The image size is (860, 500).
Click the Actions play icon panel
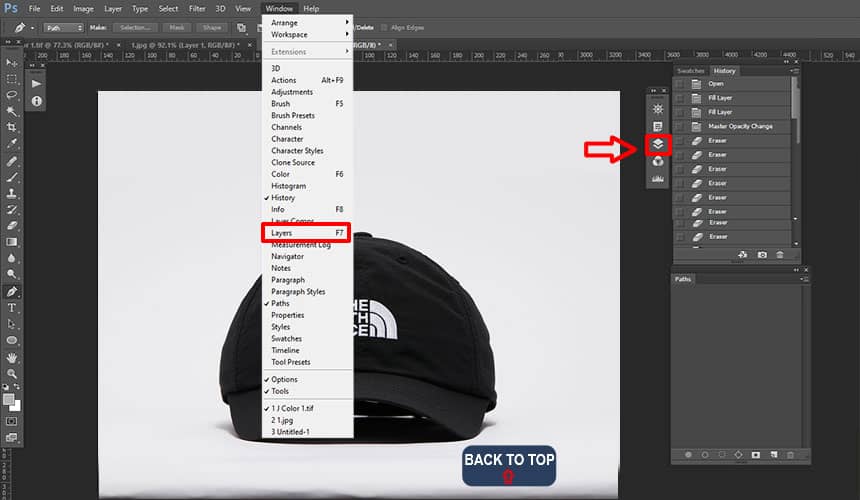point(36,84)
